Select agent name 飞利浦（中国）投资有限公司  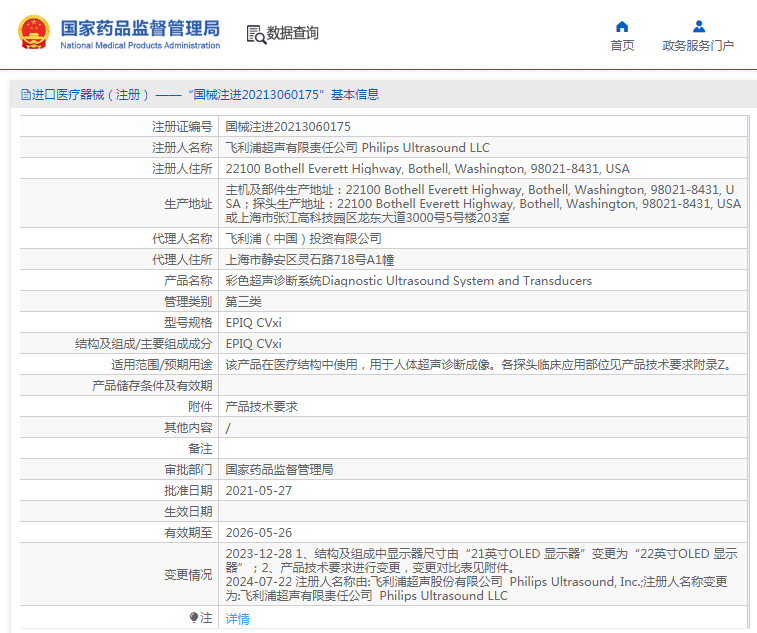[x=304, y=239]
